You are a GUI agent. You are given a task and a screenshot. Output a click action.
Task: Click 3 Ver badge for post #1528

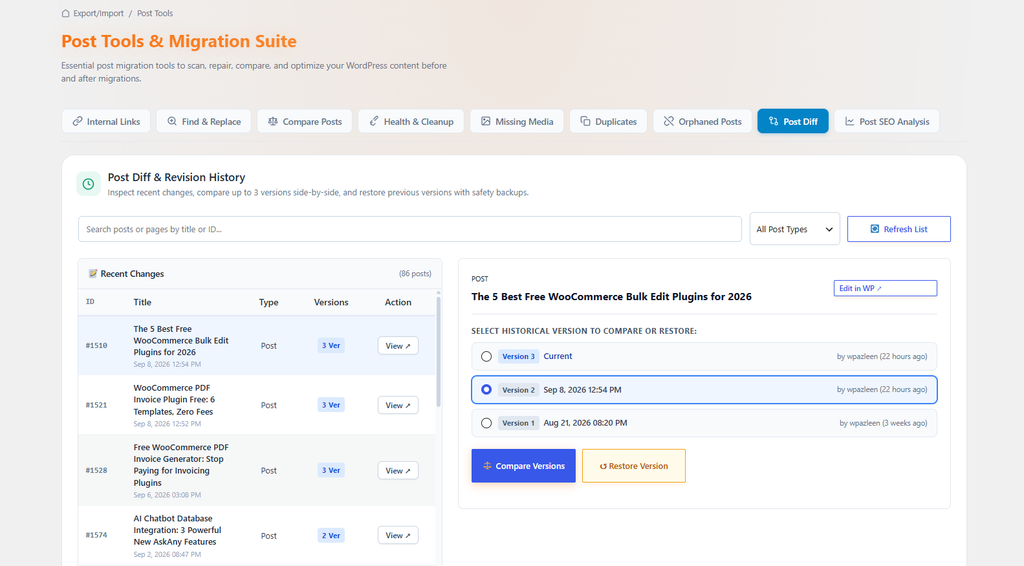(331, 470)
